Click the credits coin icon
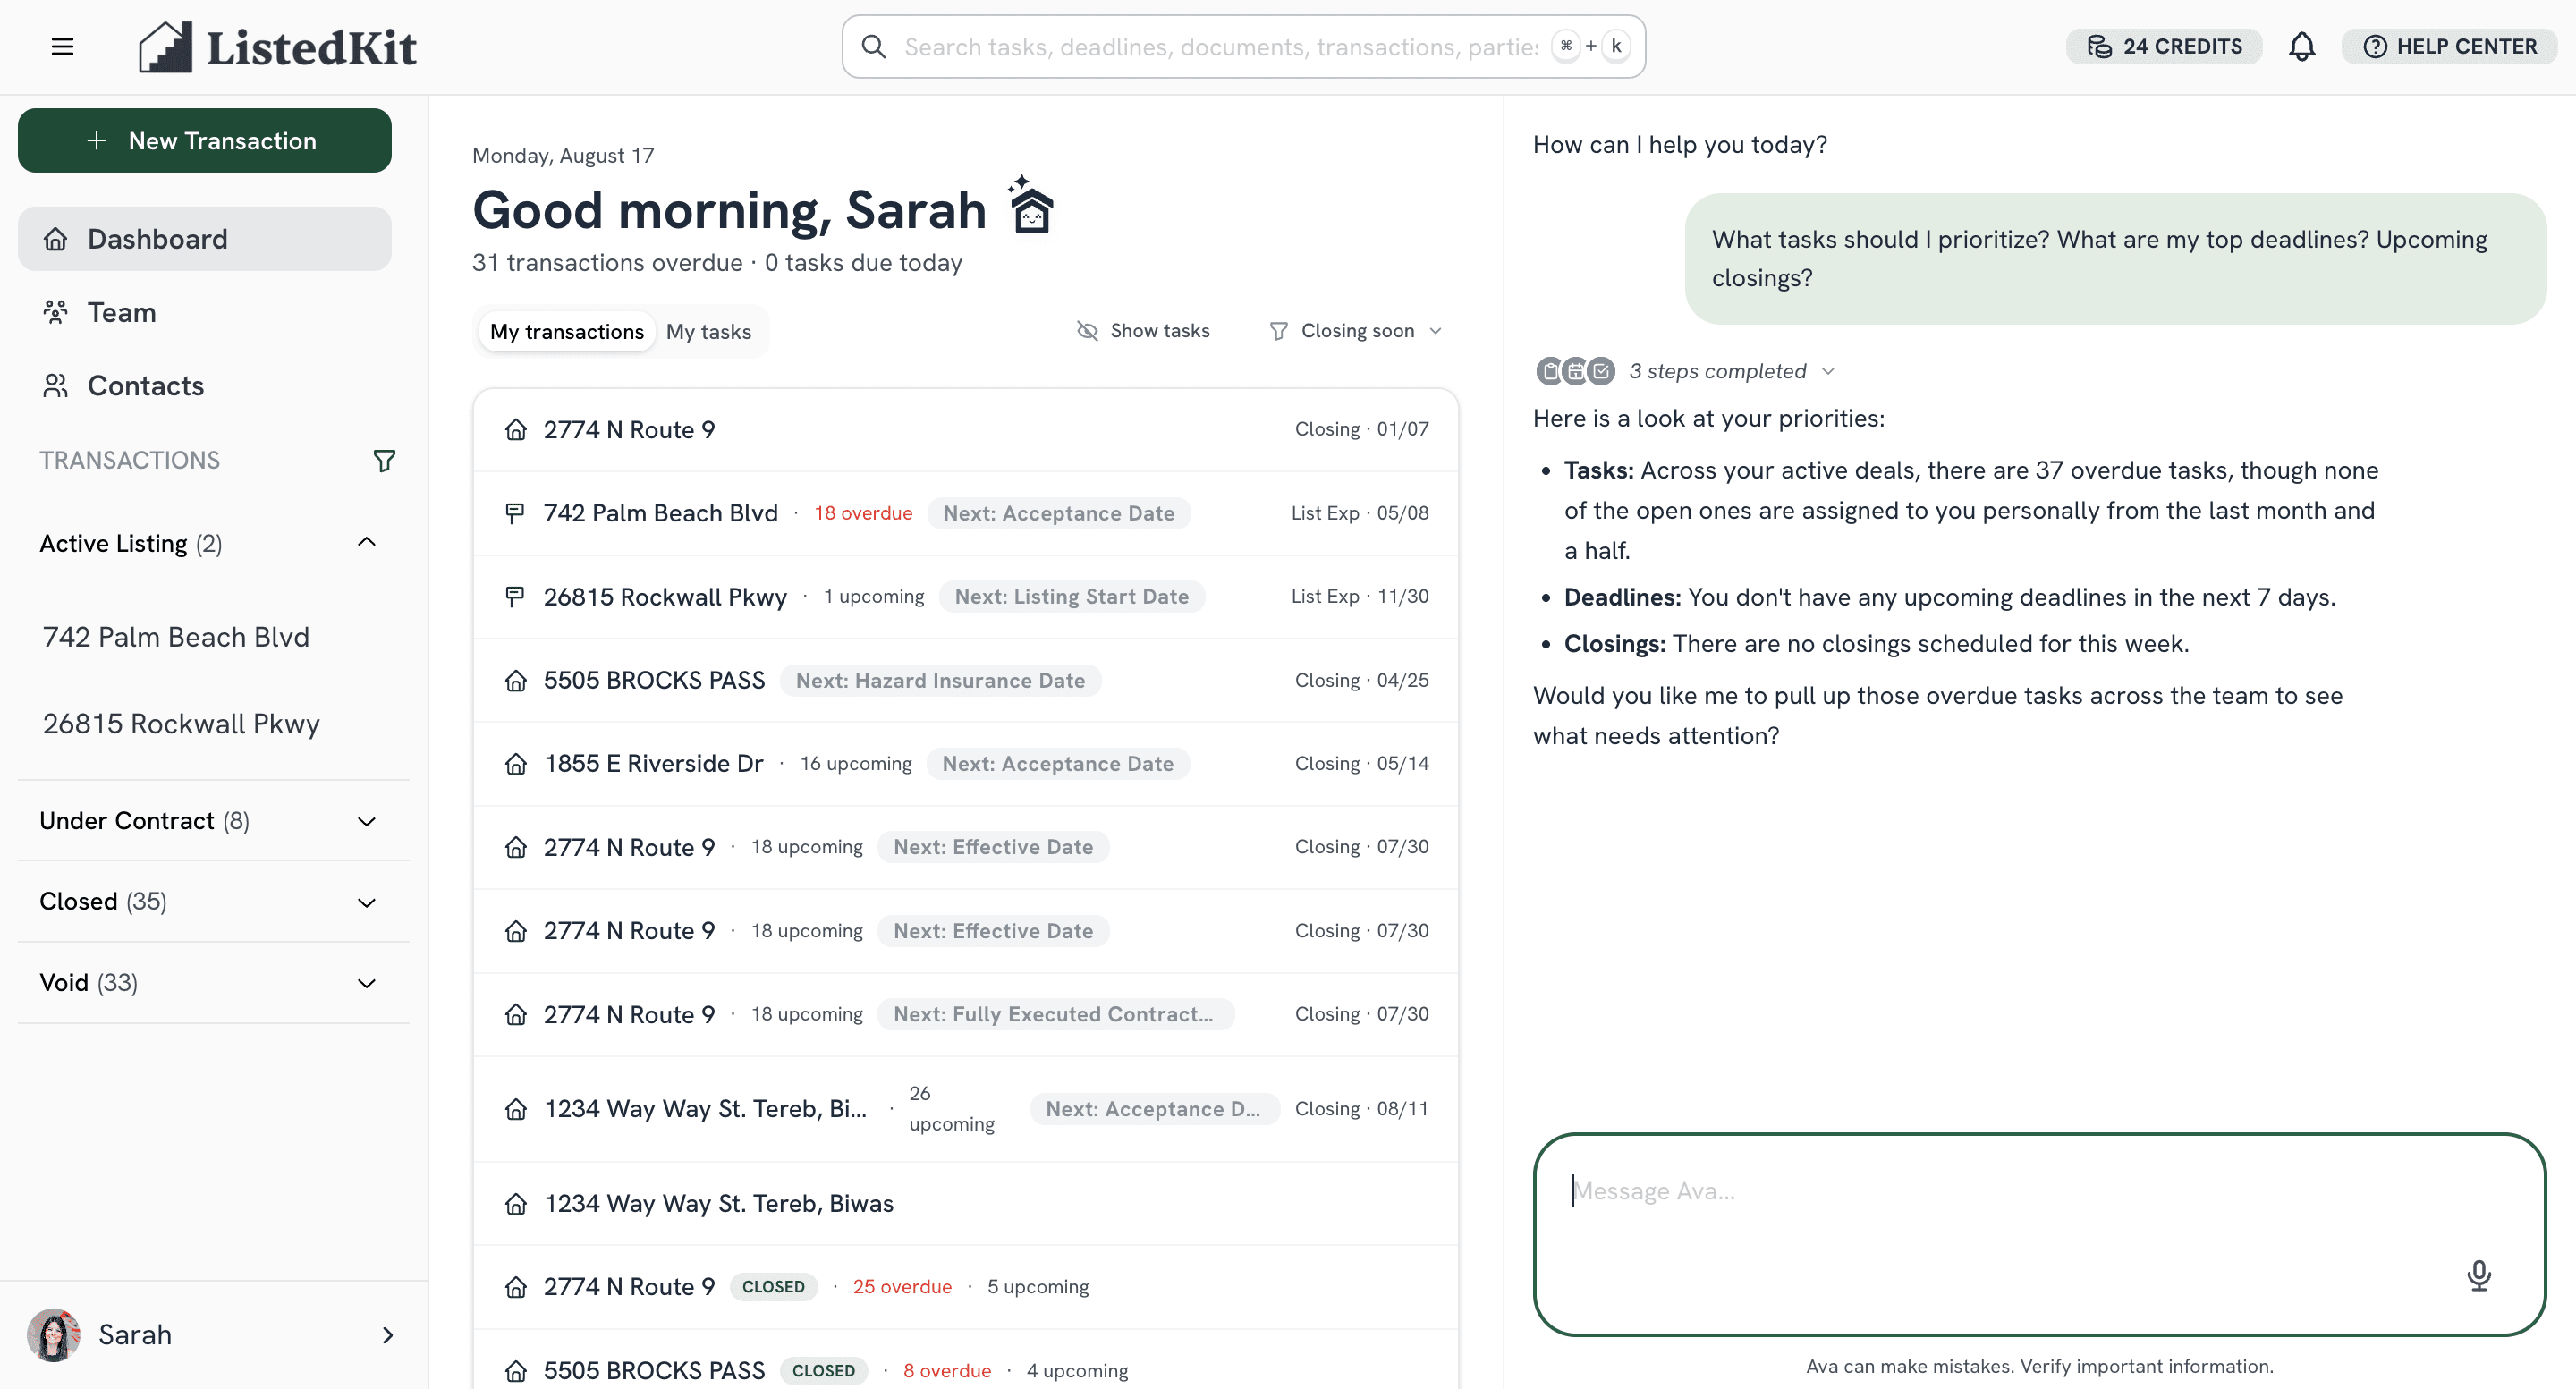The width and height of the screenshot is (2576, 1389). click(x=2099, y=47)
